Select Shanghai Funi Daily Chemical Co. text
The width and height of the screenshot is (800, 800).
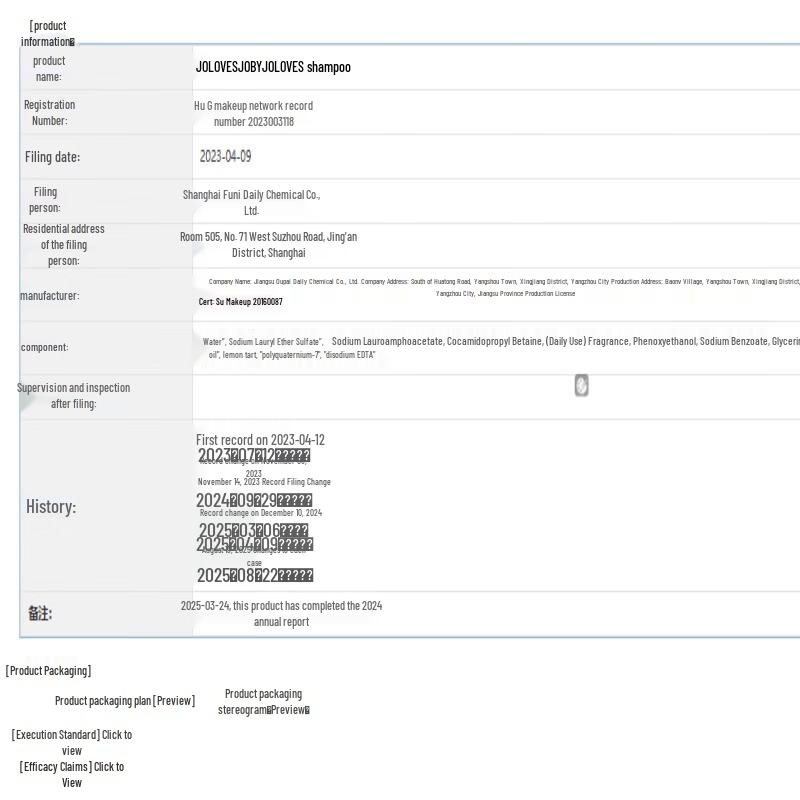[x=252, y=202]
